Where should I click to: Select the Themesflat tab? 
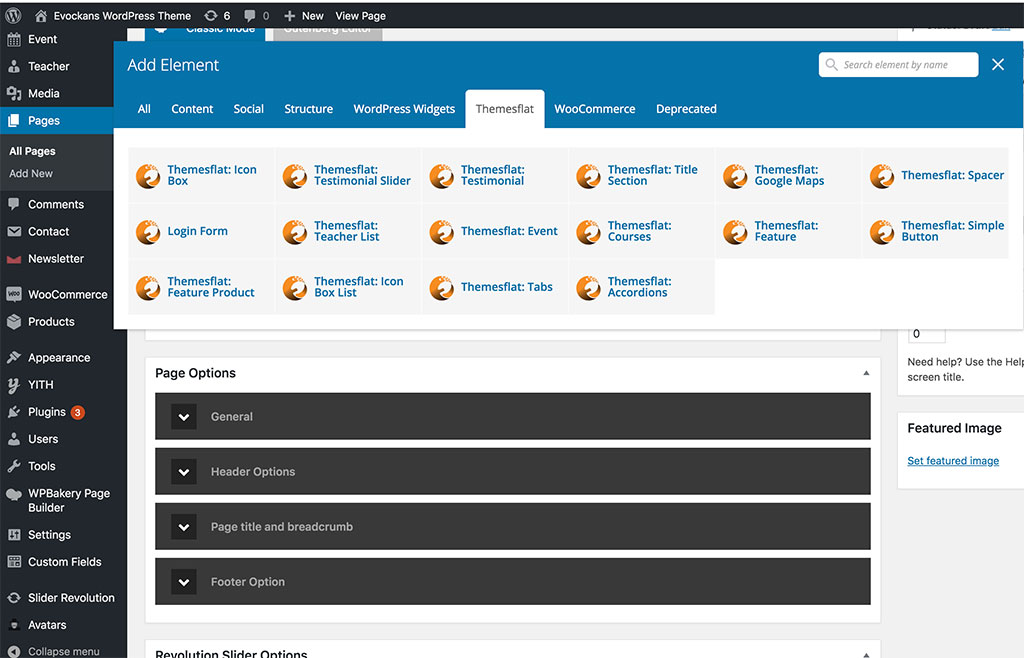tap(505, 109)
